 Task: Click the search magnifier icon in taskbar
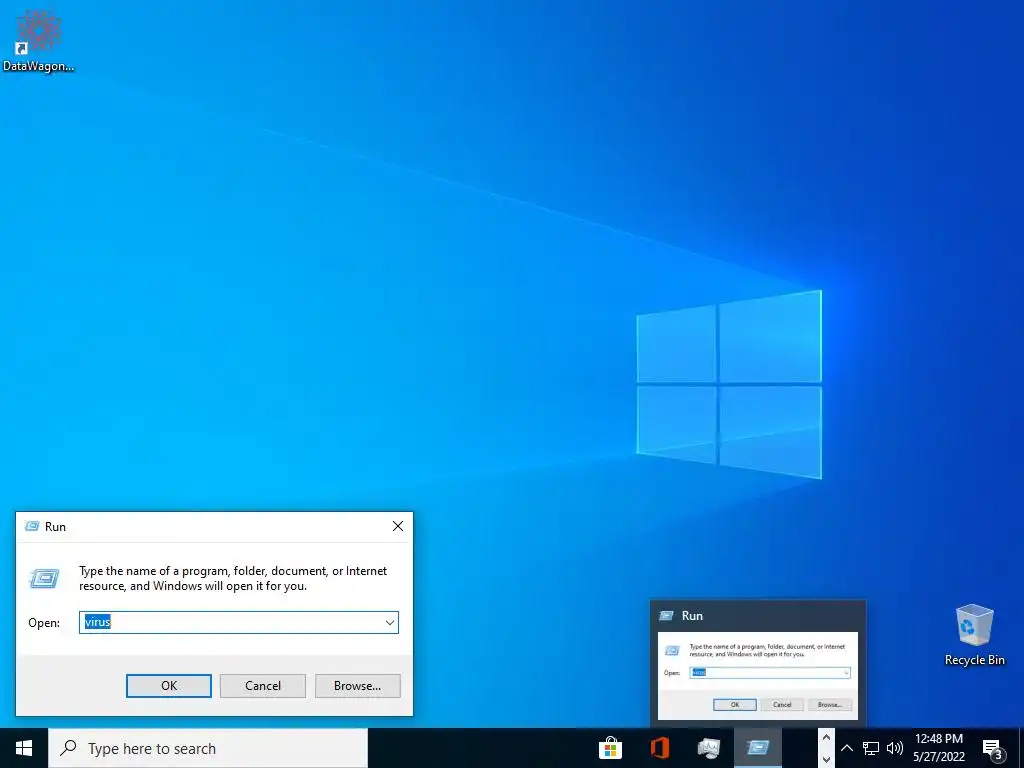68,748
